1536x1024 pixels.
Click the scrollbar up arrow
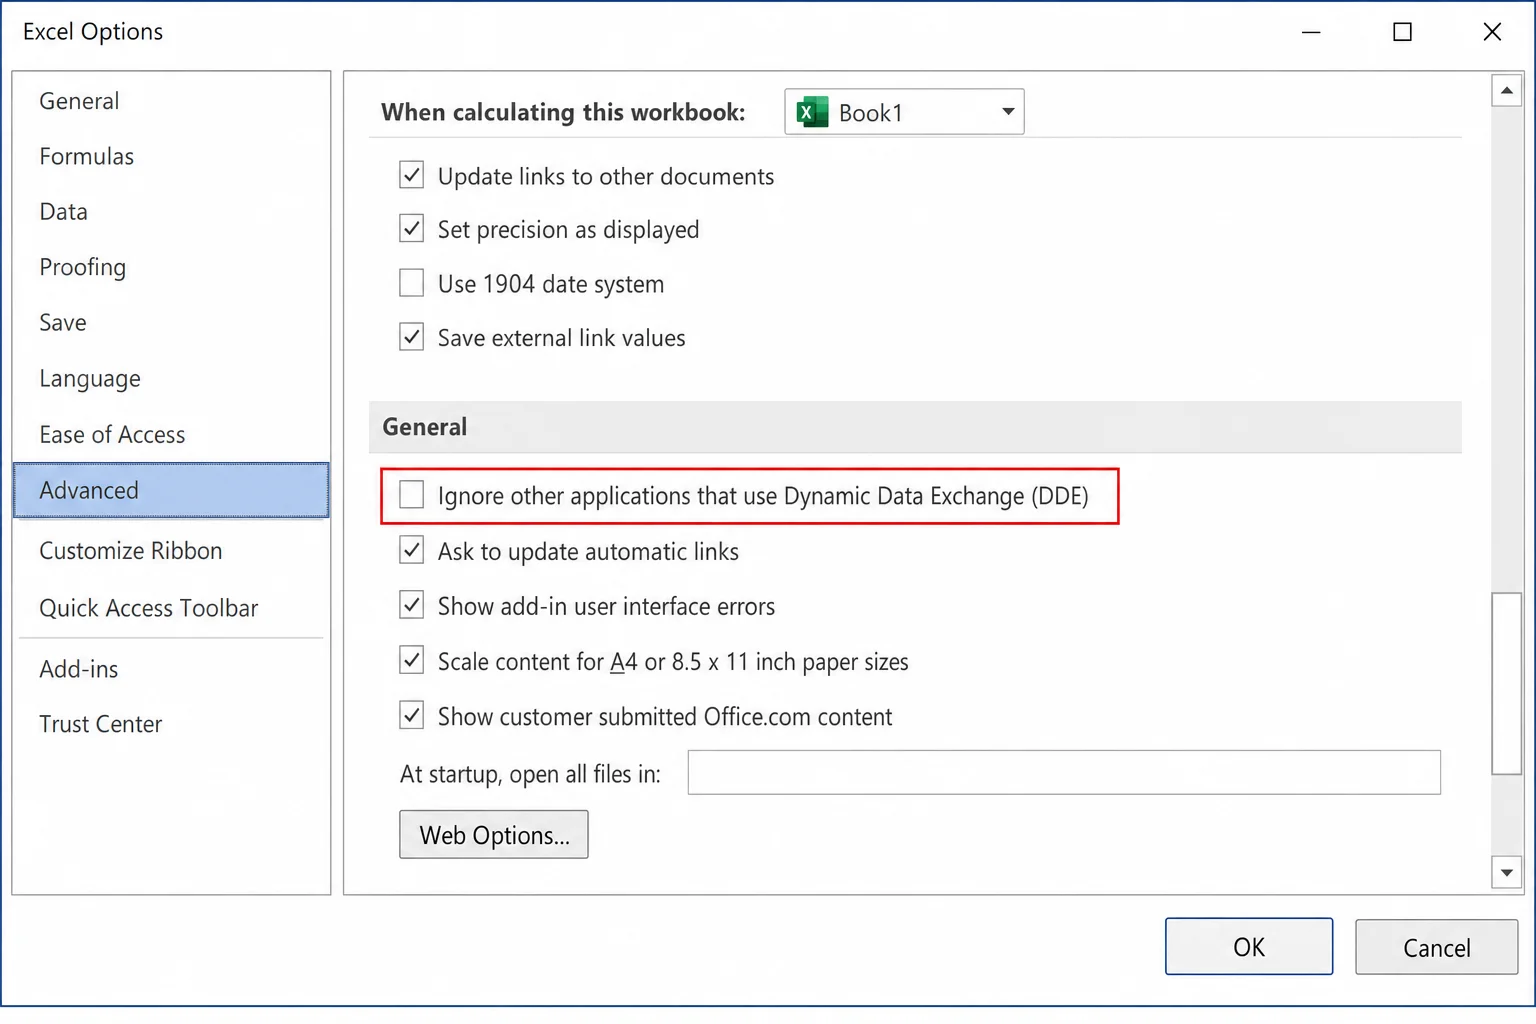pos(1506,90)
